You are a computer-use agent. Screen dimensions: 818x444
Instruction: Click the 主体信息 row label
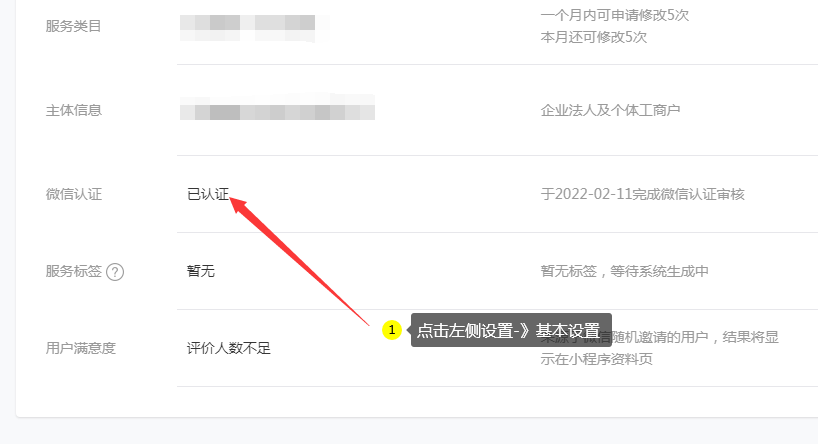[x=74, y=110]
